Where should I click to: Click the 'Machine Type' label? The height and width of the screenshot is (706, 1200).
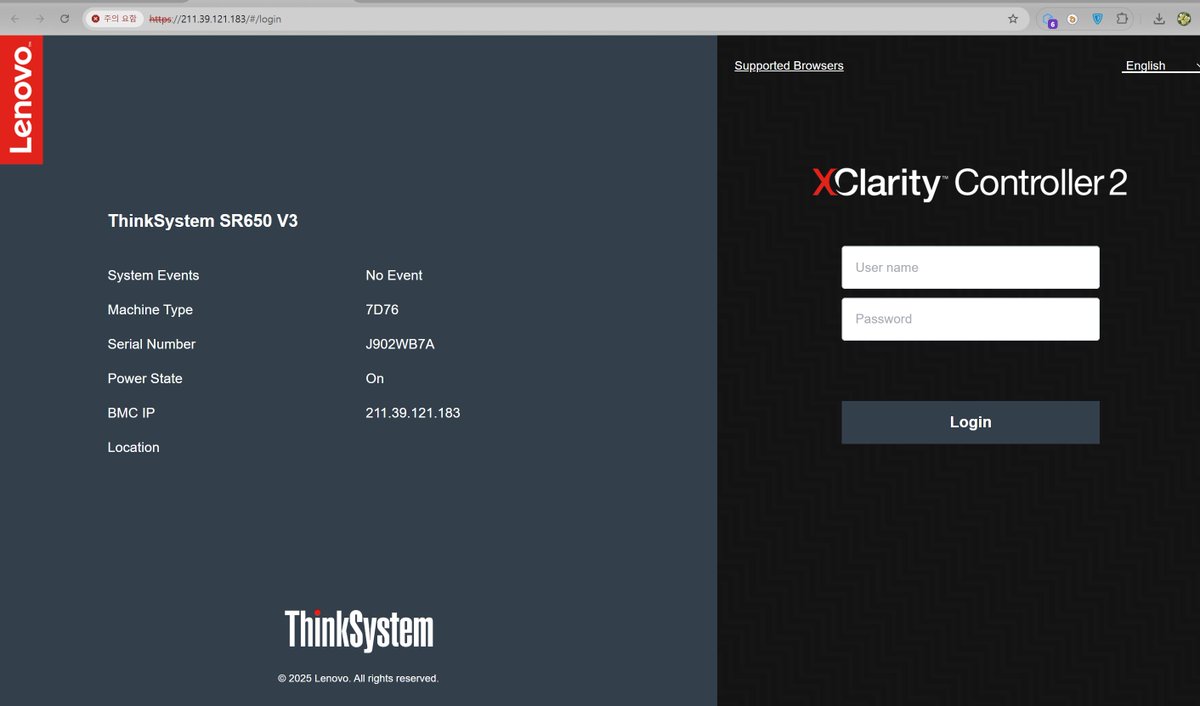point(150,310)
